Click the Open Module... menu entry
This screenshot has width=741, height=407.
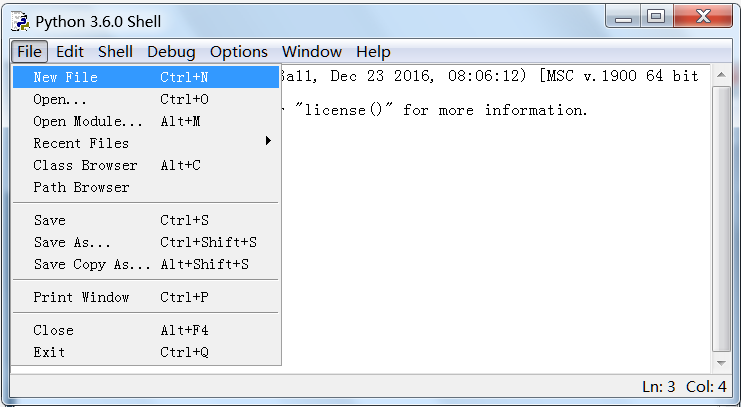(x=88, y=121)
